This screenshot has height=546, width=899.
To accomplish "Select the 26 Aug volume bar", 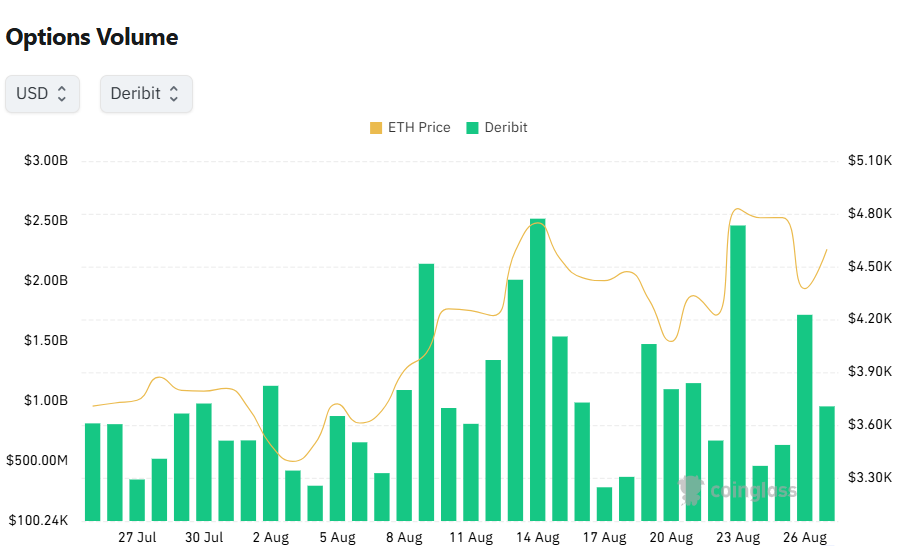I will click(x=804, y=418).
